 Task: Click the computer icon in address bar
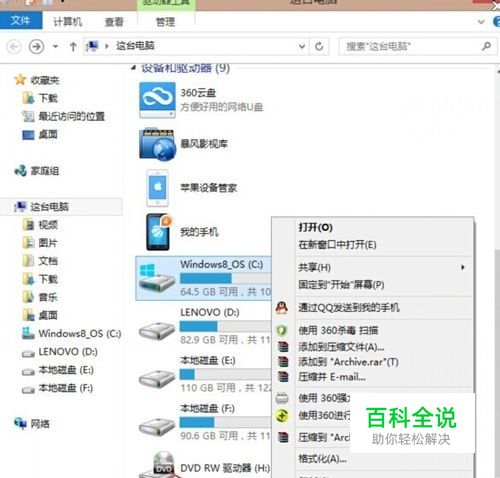pyautogui.click(x=92, y=46)
